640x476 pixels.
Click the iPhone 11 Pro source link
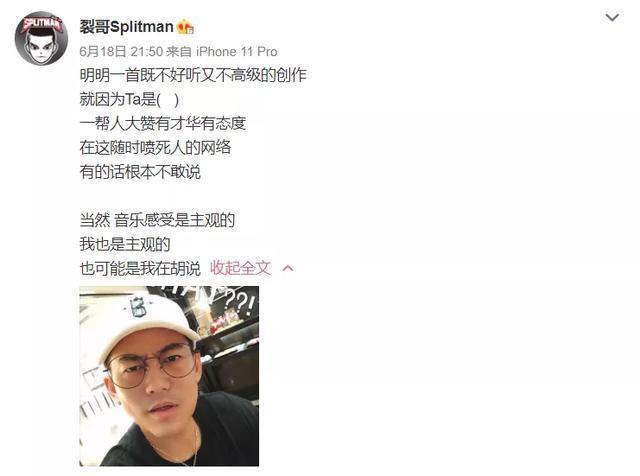237,52
